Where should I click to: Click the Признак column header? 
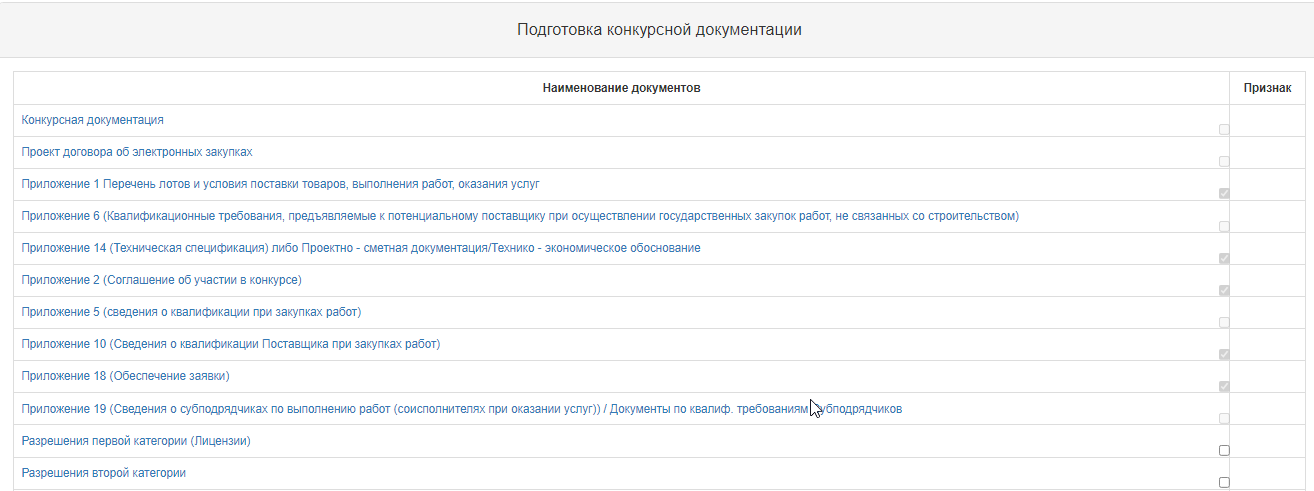pos(1267,88)
